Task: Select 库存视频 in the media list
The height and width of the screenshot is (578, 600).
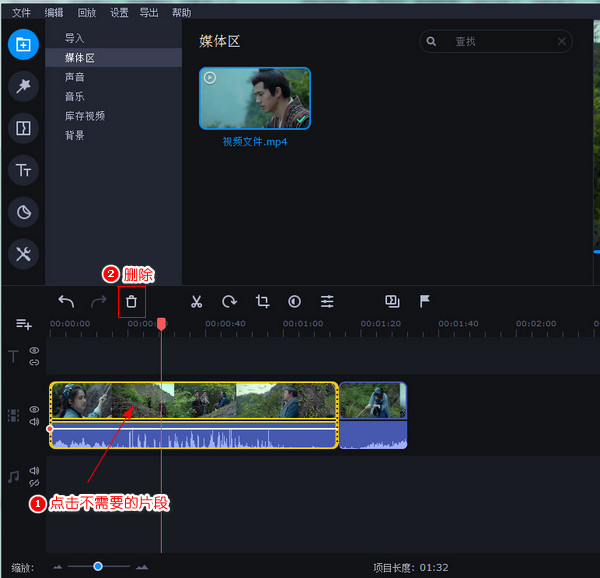Action: [85, 116]
